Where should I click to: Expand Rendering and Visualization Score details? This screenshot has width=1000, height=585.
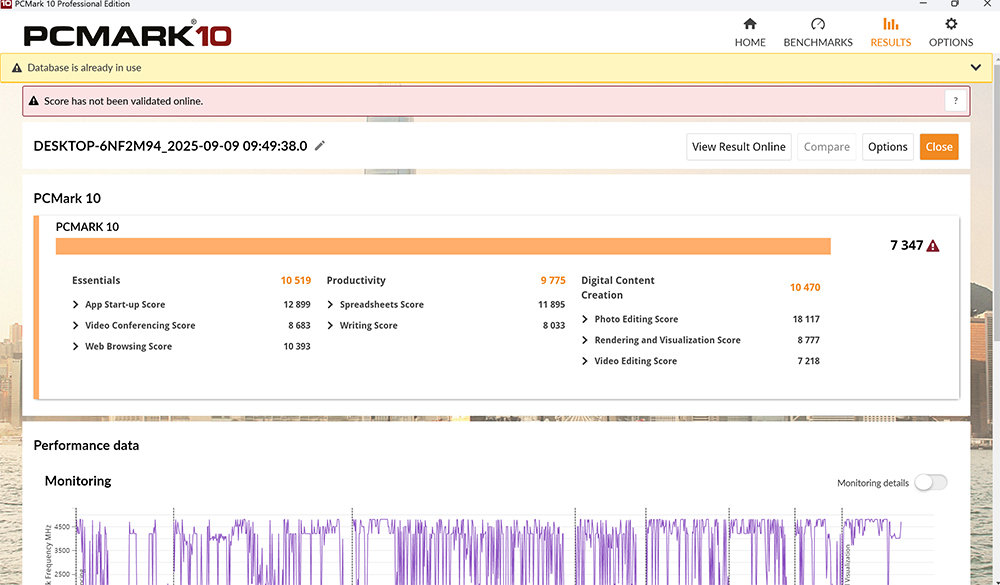click(585, 340)
